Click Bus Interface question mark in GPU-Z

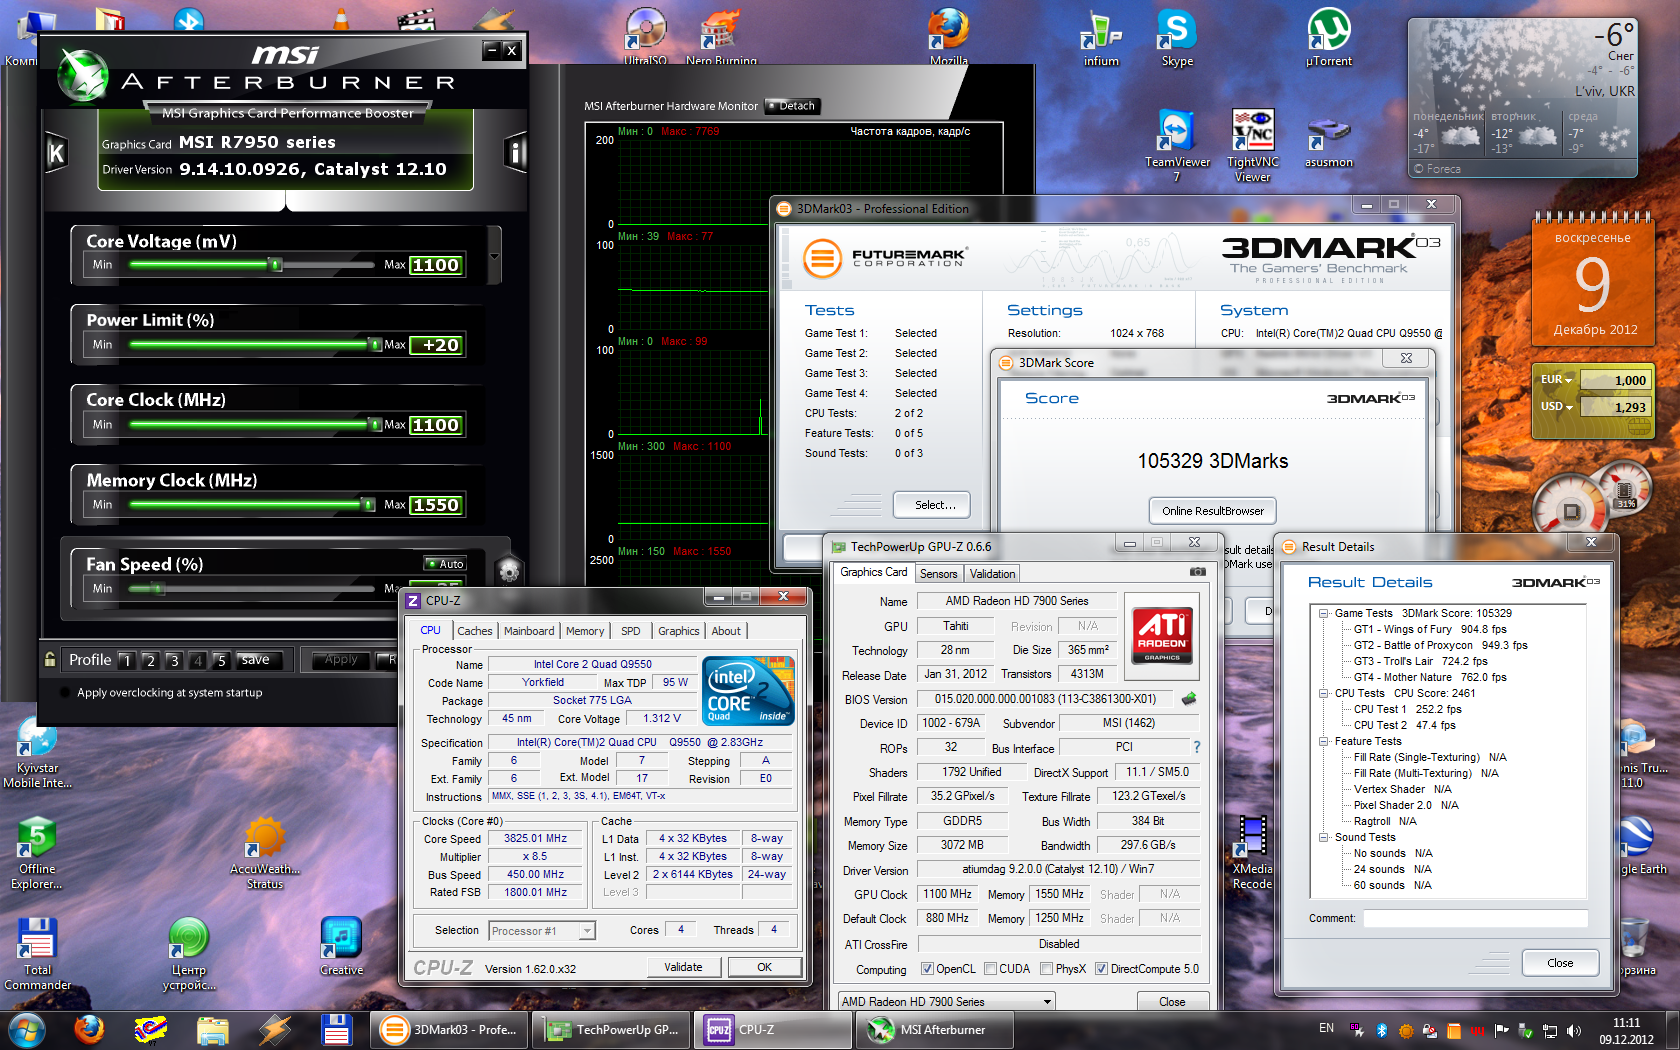tap(1196, 747)
